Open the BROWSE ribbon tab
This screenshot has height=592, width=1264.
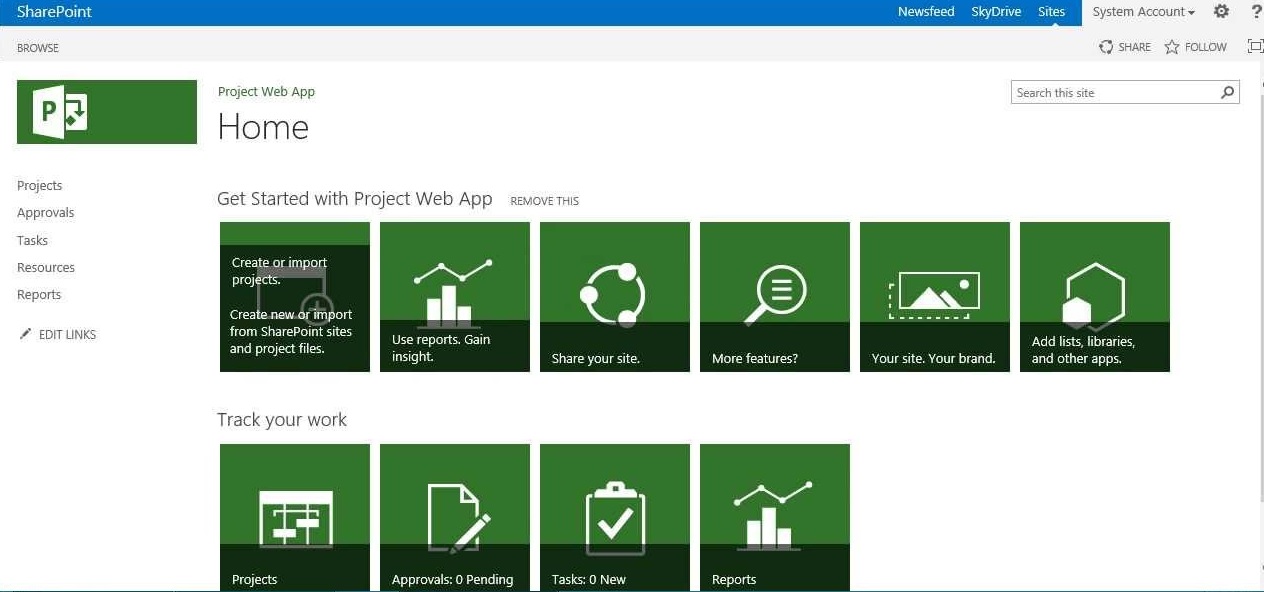[x=38, y=48]
